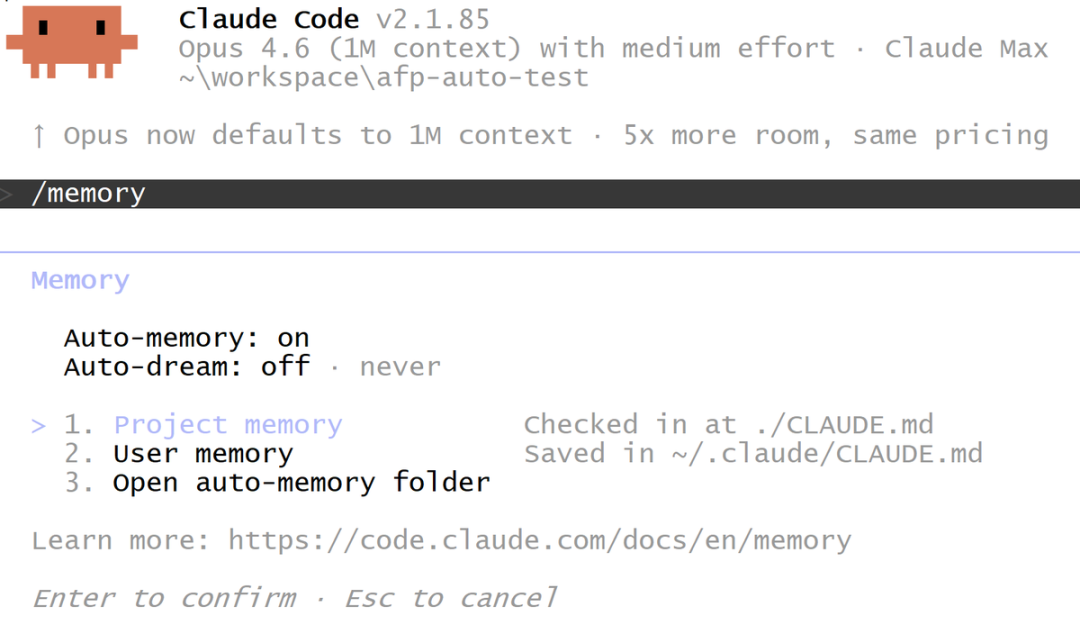Click the Saved in ~/.claude/CLAUDE.md description
The height and width of the screenshot is (634, 1080).
tap(754, 453)
